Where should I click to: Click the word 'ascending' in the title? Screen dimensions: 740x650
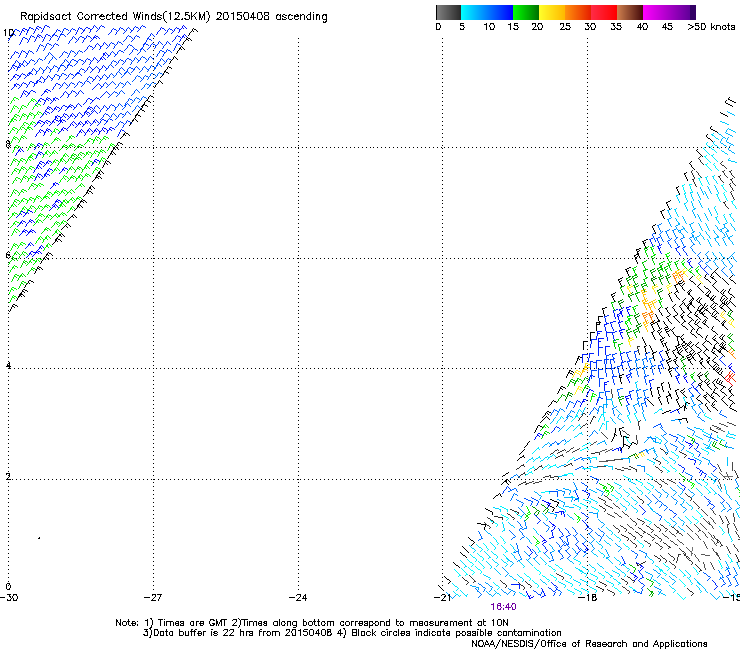[x=301, y=17]
